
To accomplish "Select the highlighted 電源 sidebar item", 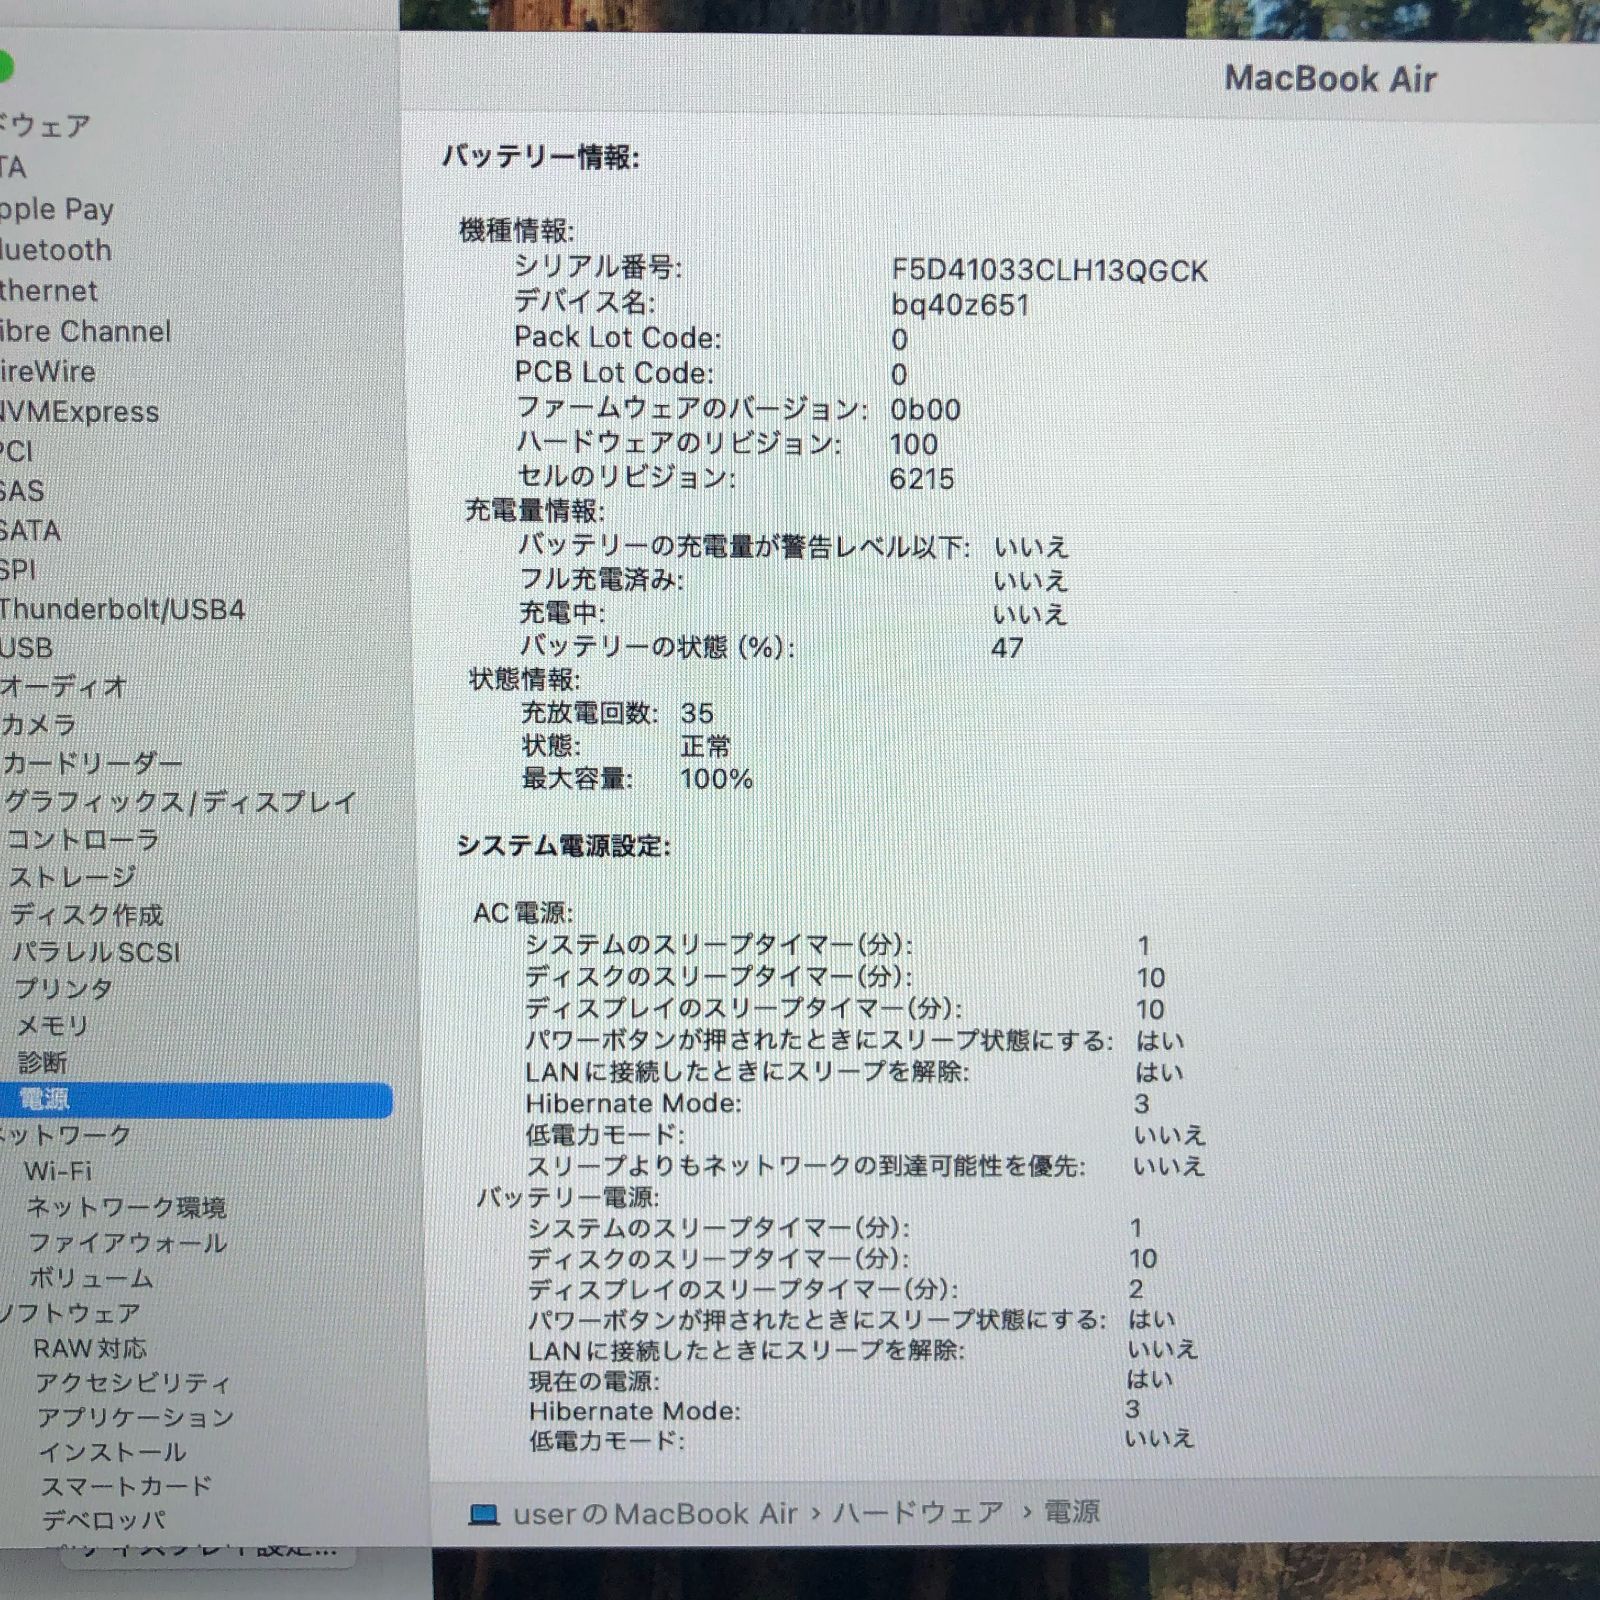I will (196, 1100).
